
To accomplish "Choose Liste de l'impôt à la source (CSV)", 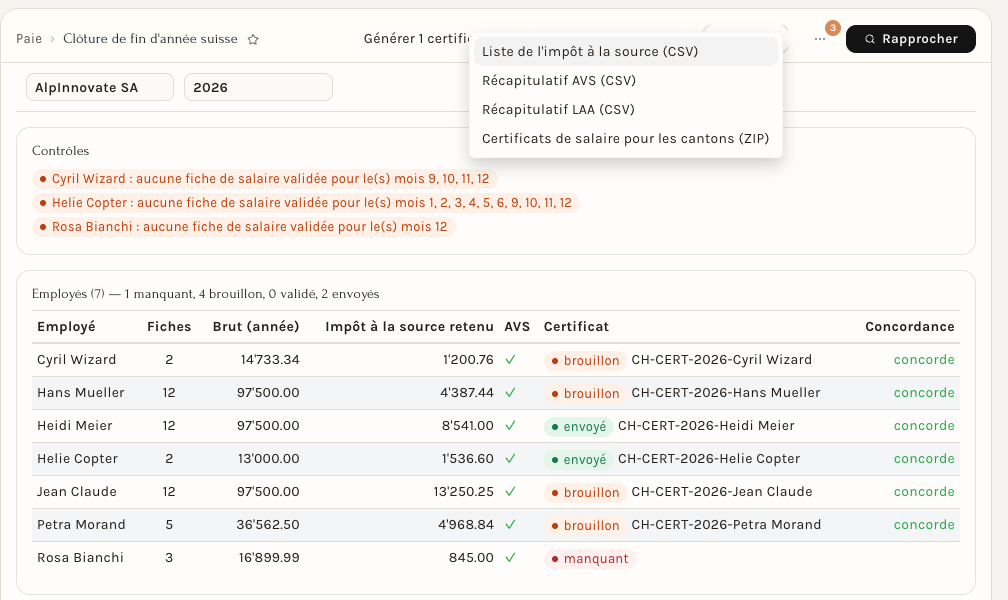I will tap(626, 51).
